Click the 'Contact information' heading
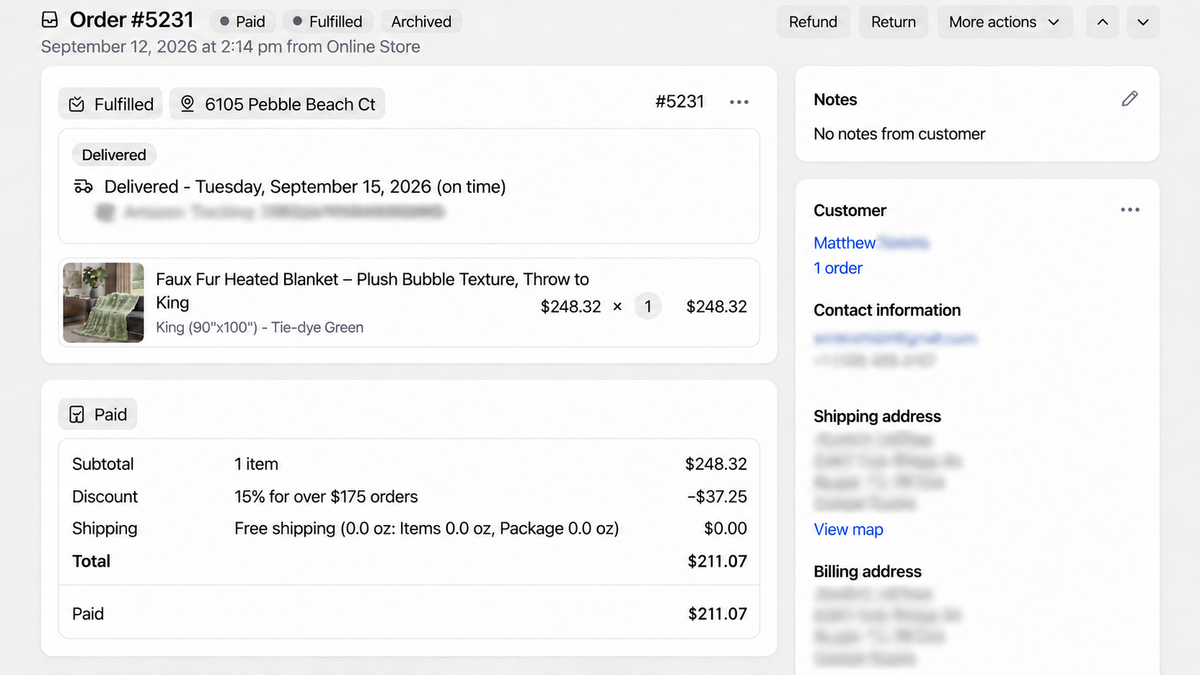The width and height of the screenshot is (1200, 675). (x=887, y=310)
